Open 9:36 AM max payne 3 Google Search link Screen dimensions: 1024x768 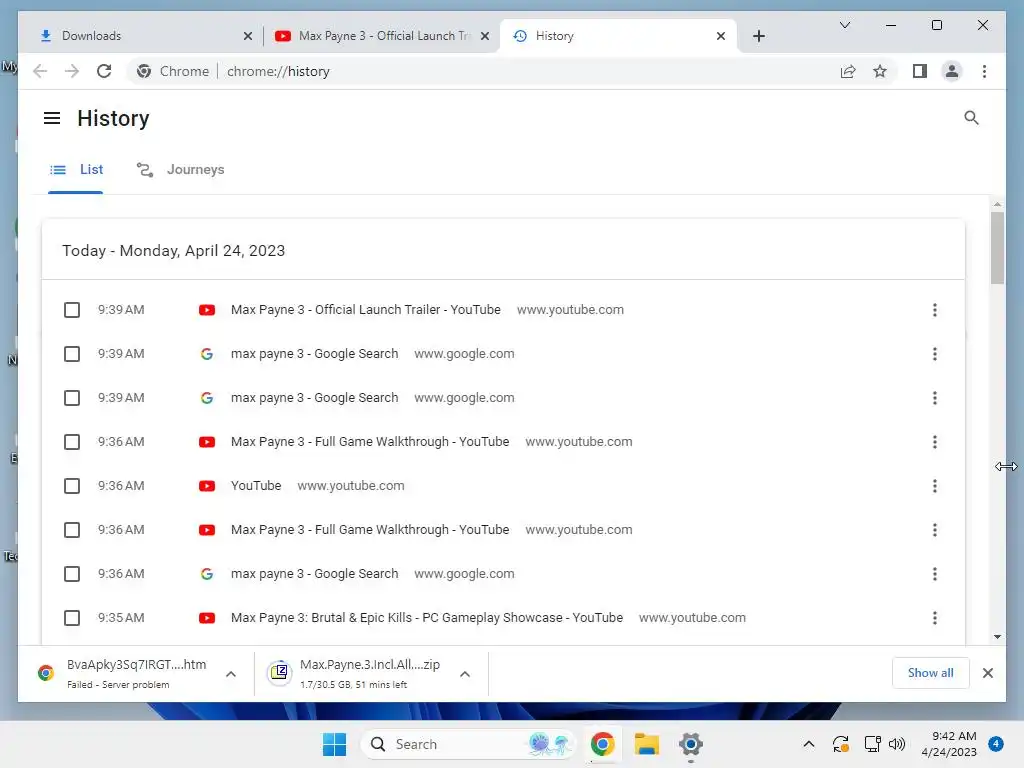click(314, 574)
